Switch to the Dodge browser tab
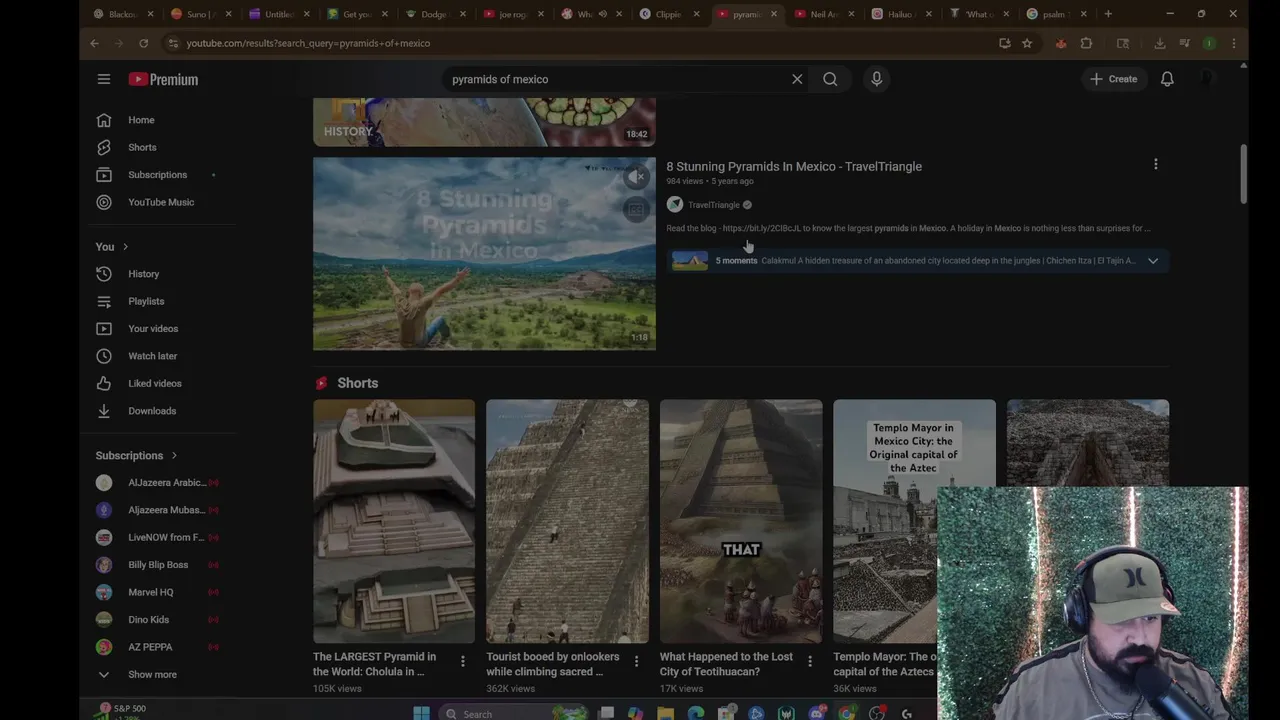The height and width of the screenshot is (720, 1280). pos(435,14)
